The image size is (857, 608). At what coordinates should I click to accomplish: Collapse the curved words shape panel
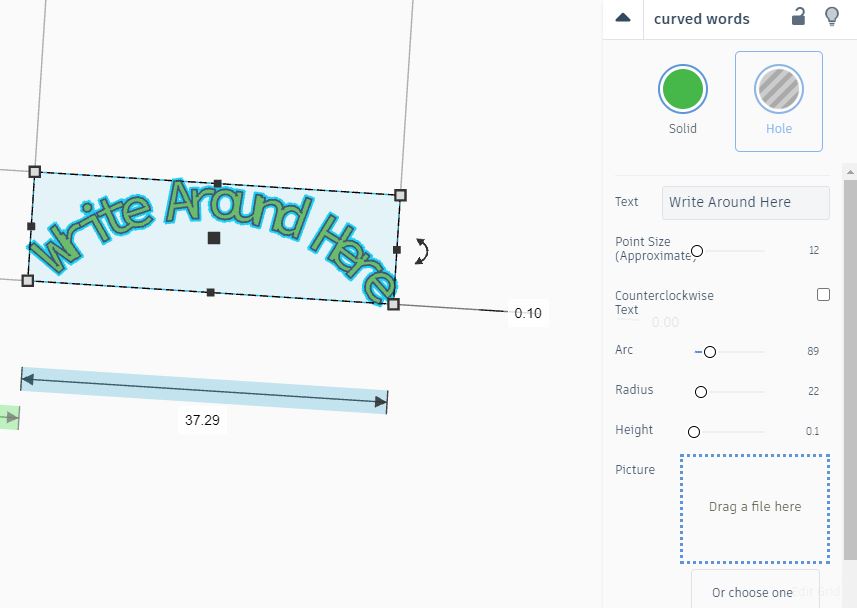[x=623, y=18]
